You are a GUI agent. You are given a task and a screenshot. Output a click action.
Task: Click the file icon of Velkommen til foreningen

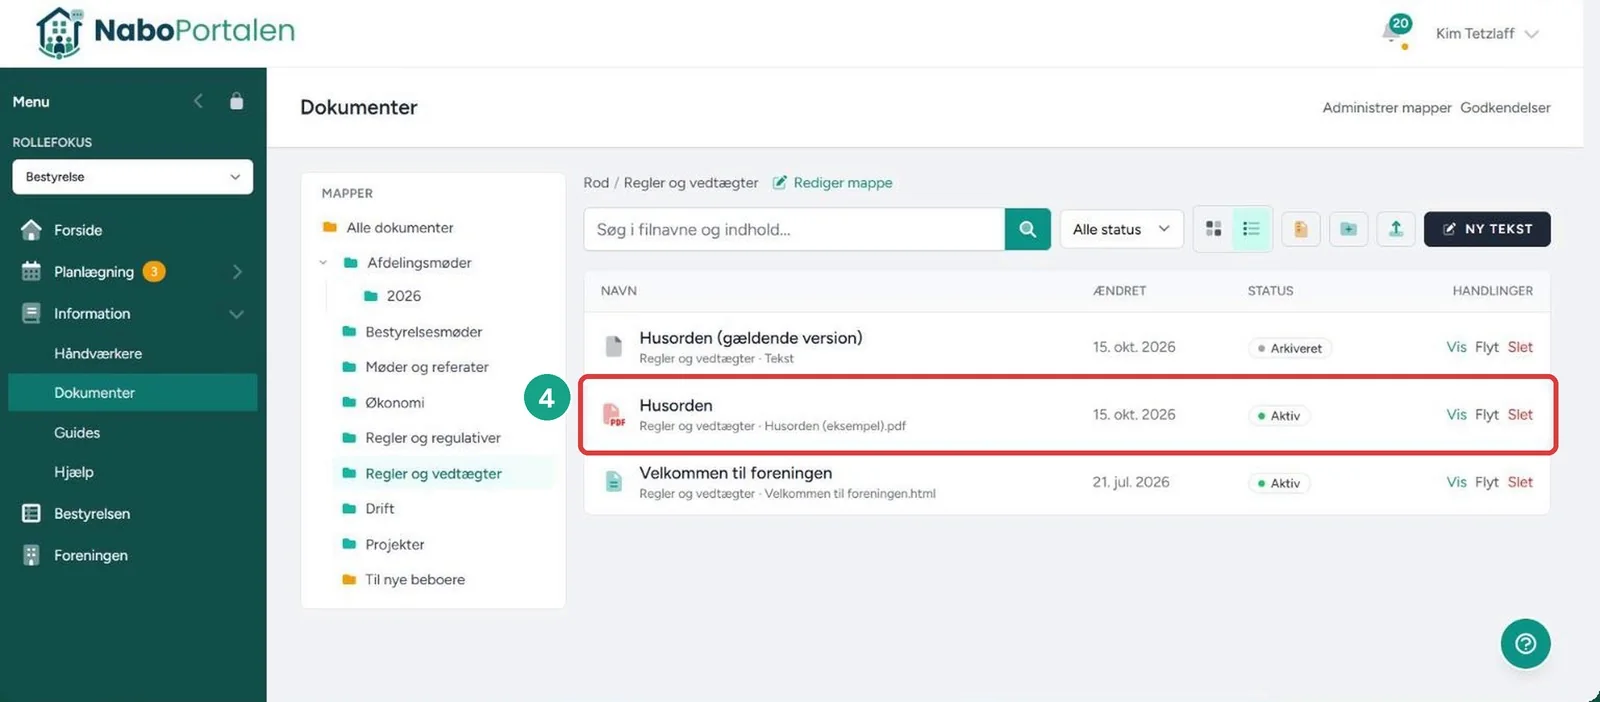point(614,482)
